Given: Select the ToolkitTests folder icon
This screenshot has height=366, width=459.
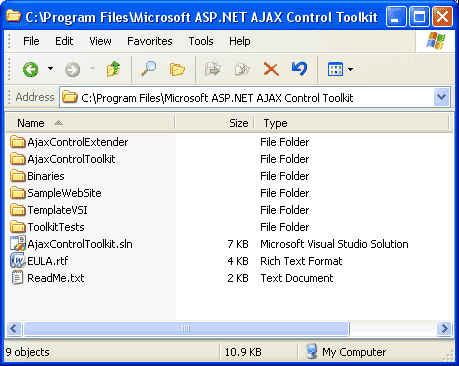Looking at the screenshot, I should click(x=18, y=227).
